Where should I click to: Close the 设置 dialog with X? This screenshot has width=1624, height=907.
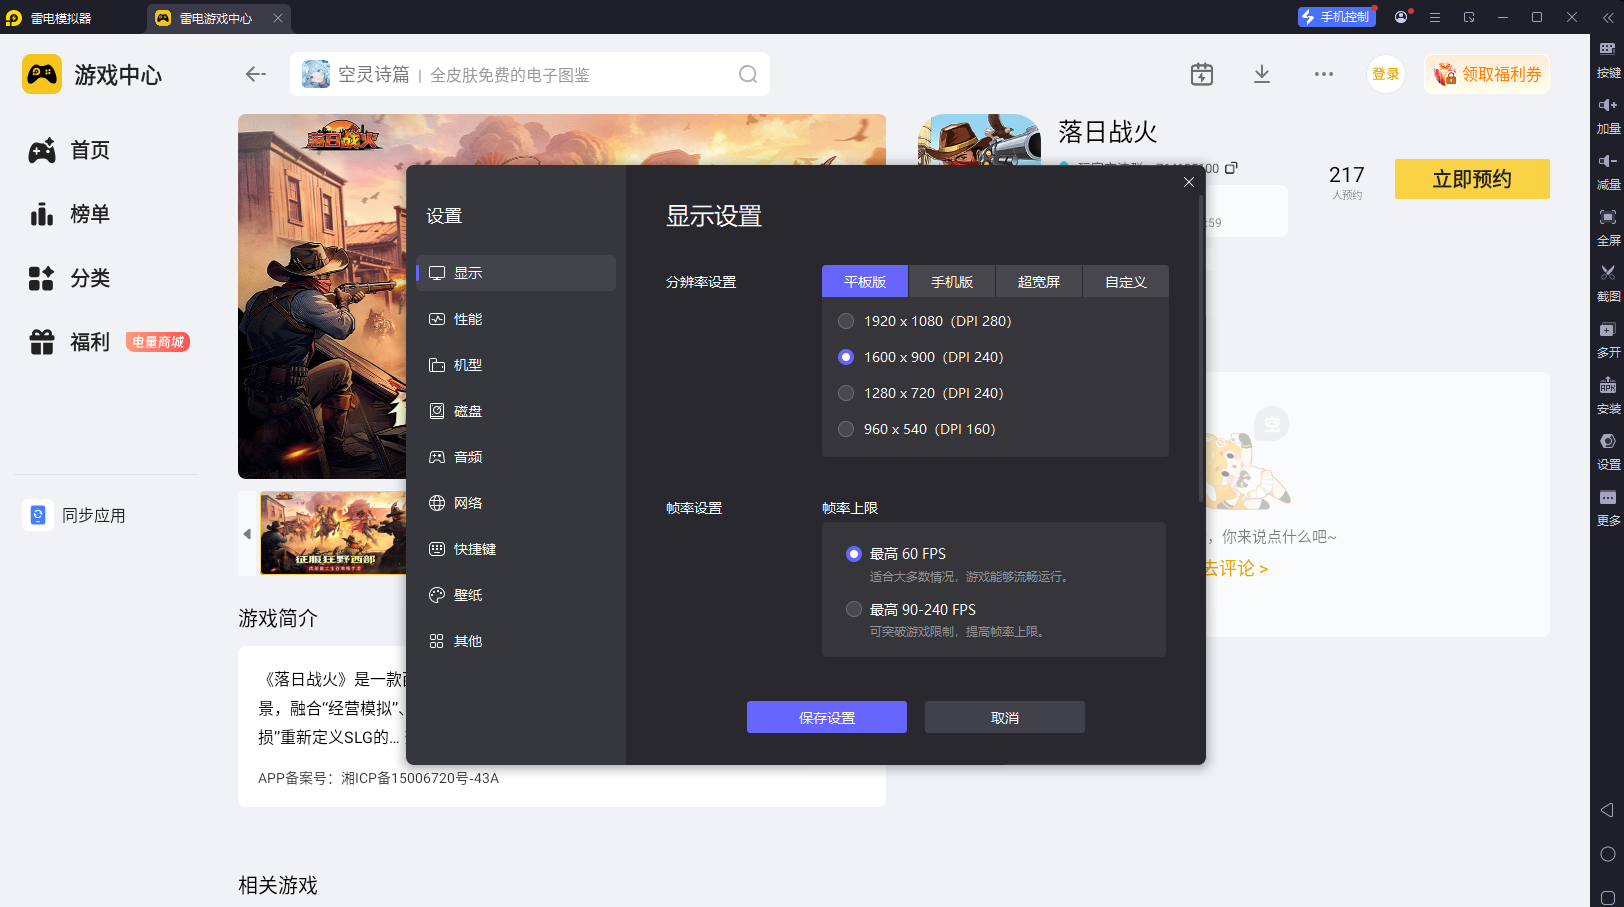coord(1188,182)
